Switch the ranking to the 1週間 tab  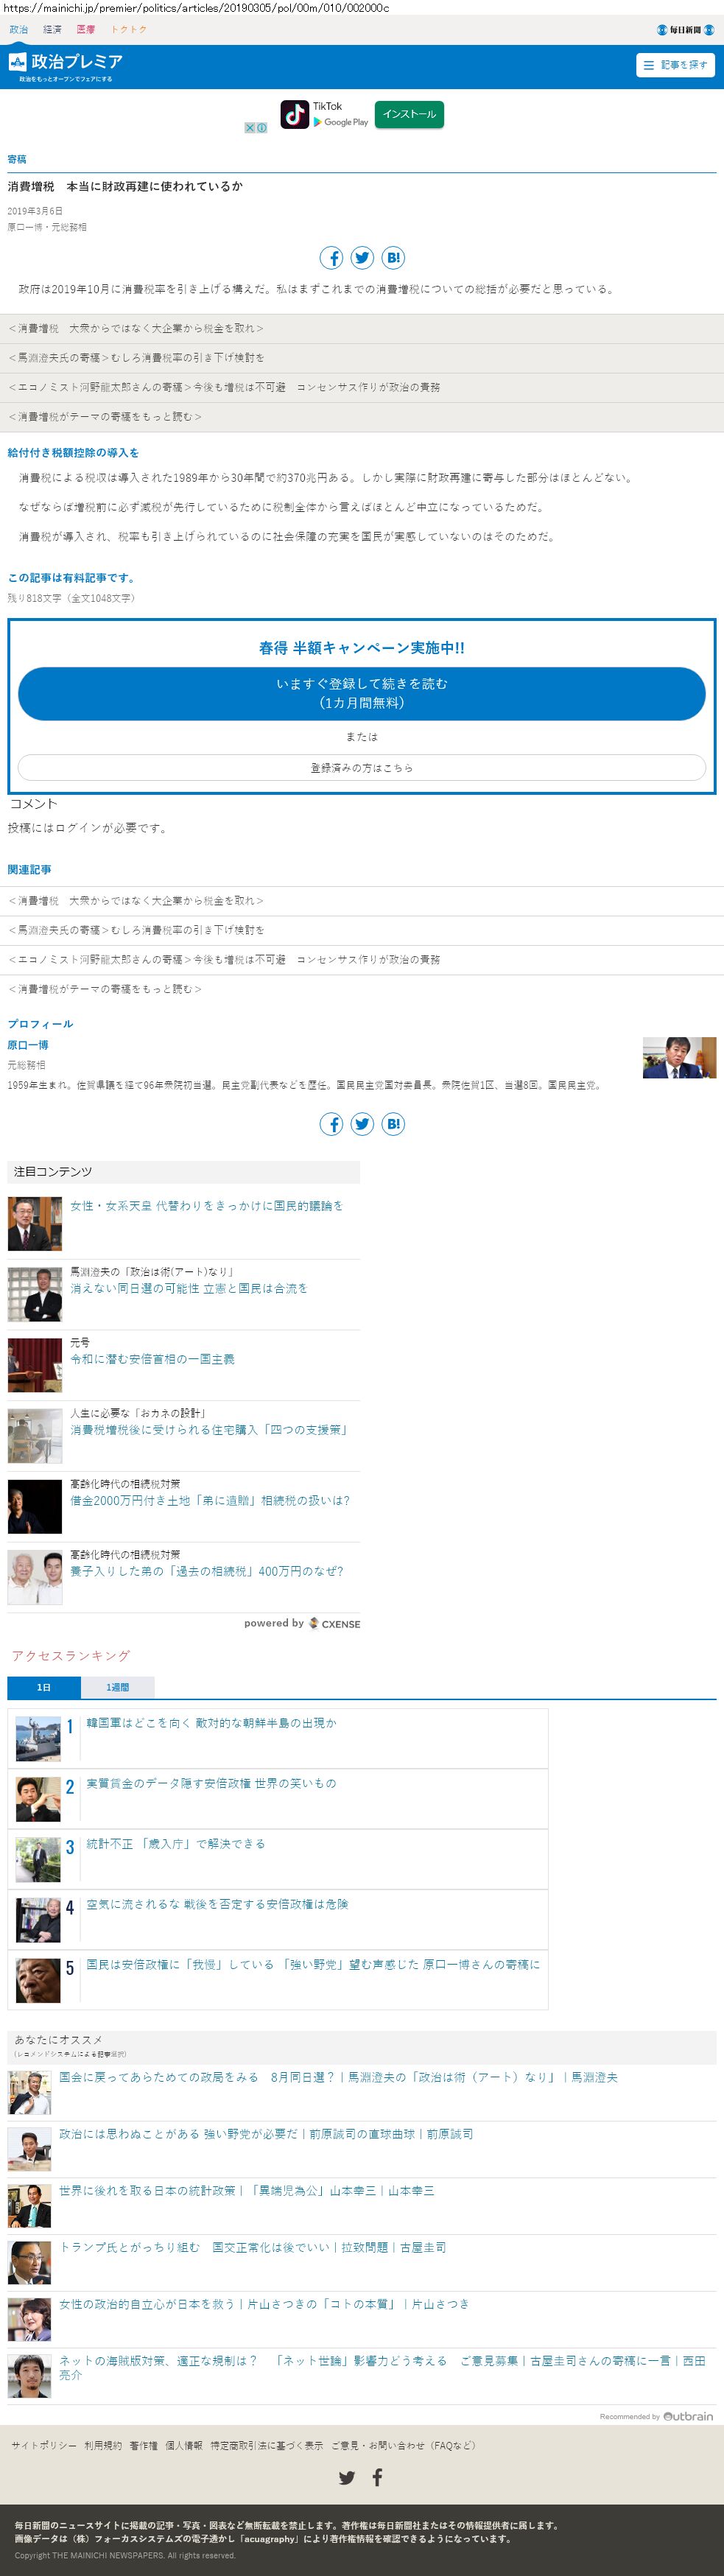pos(117,1687)
